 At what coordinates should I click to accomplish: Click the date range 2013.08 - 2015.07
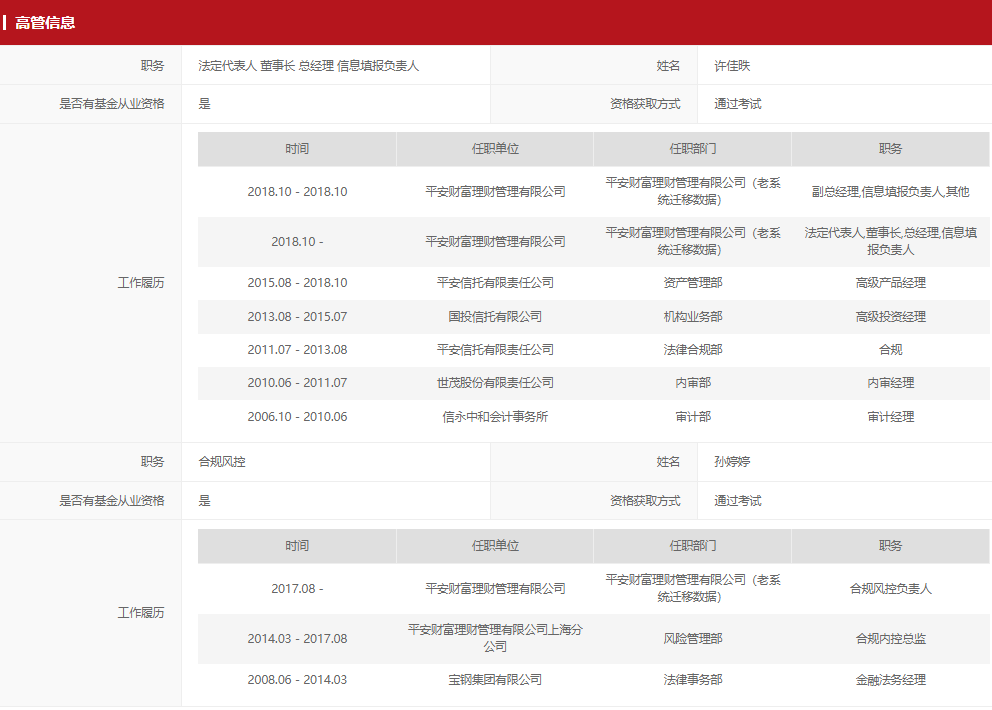tap(297, 316)
